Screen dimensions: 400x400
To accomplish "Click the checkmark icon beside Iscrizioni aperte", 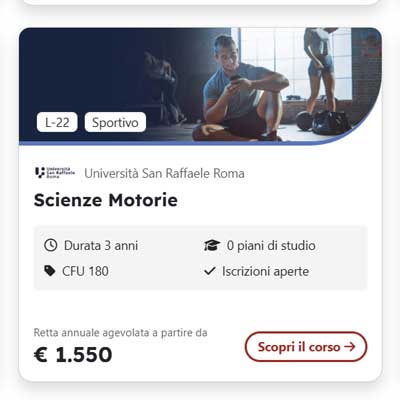I will click(210, 271).
